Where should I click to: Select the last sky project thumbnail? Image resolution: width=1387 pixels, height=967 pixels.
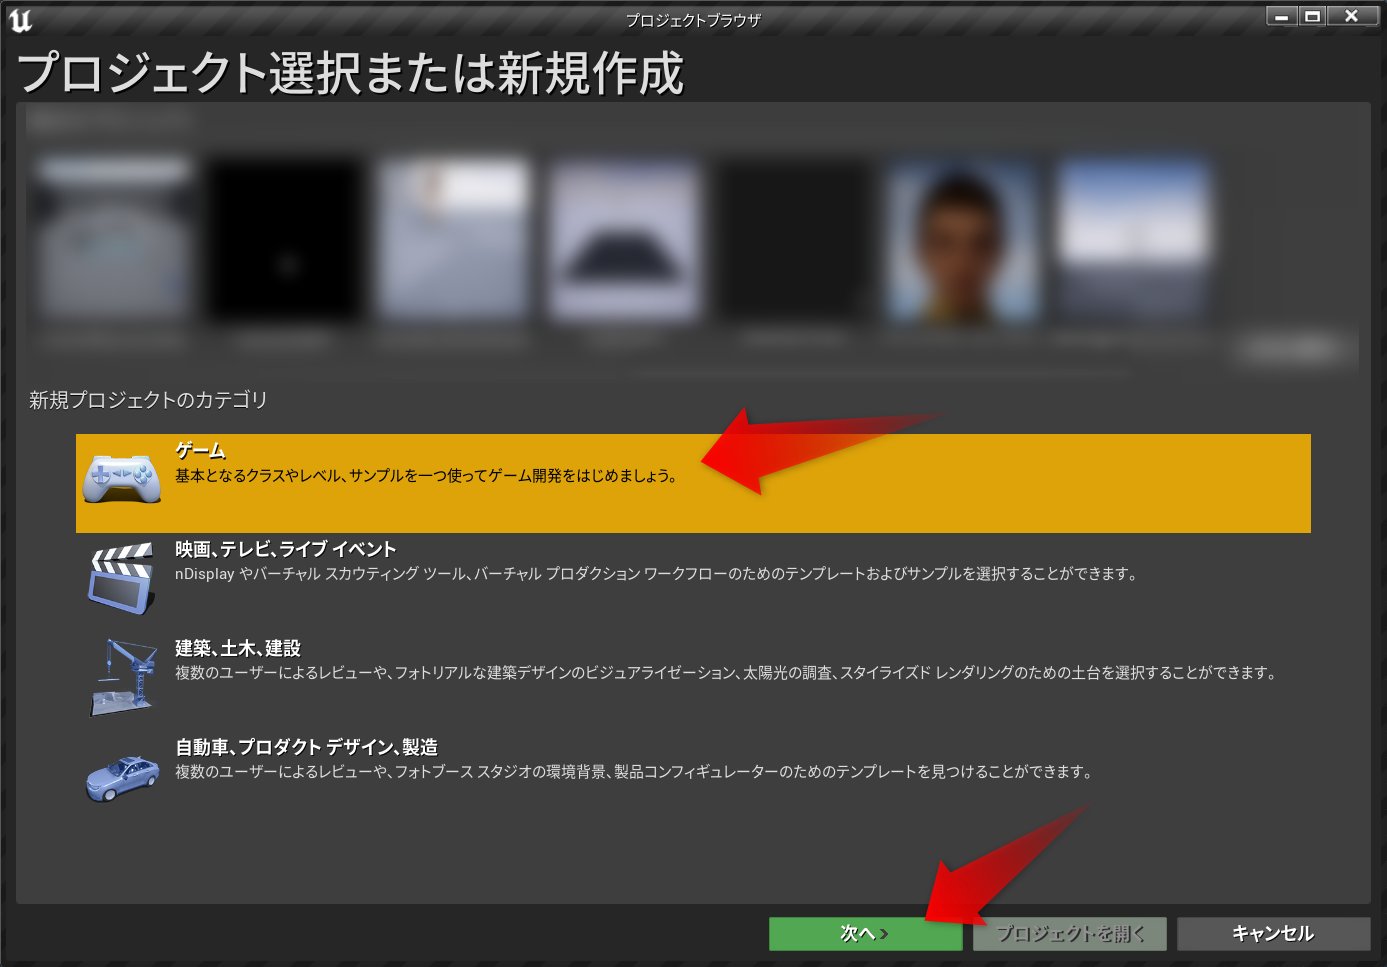pyautogui.click(x=1131, y=240)
